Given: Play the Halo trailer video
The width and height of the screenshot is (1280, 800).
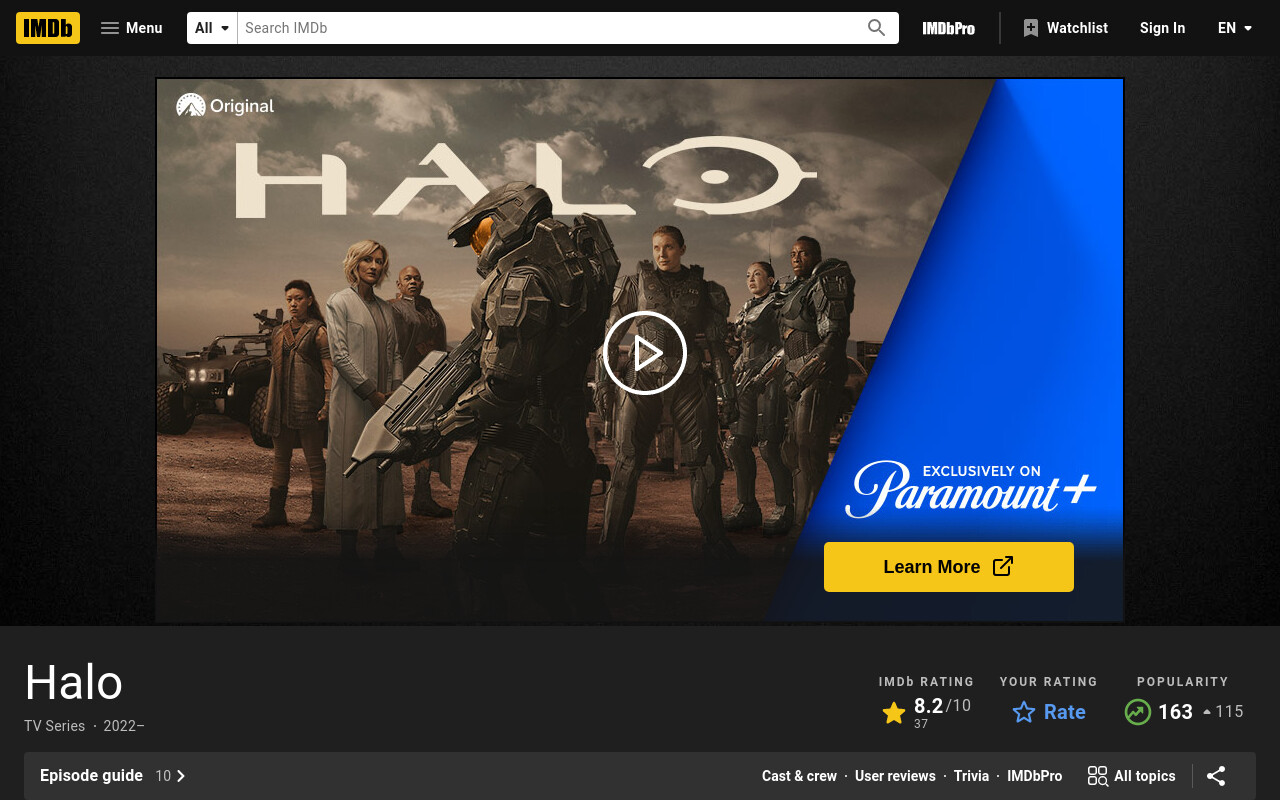Looking at the screenshot, I should 645,353.
